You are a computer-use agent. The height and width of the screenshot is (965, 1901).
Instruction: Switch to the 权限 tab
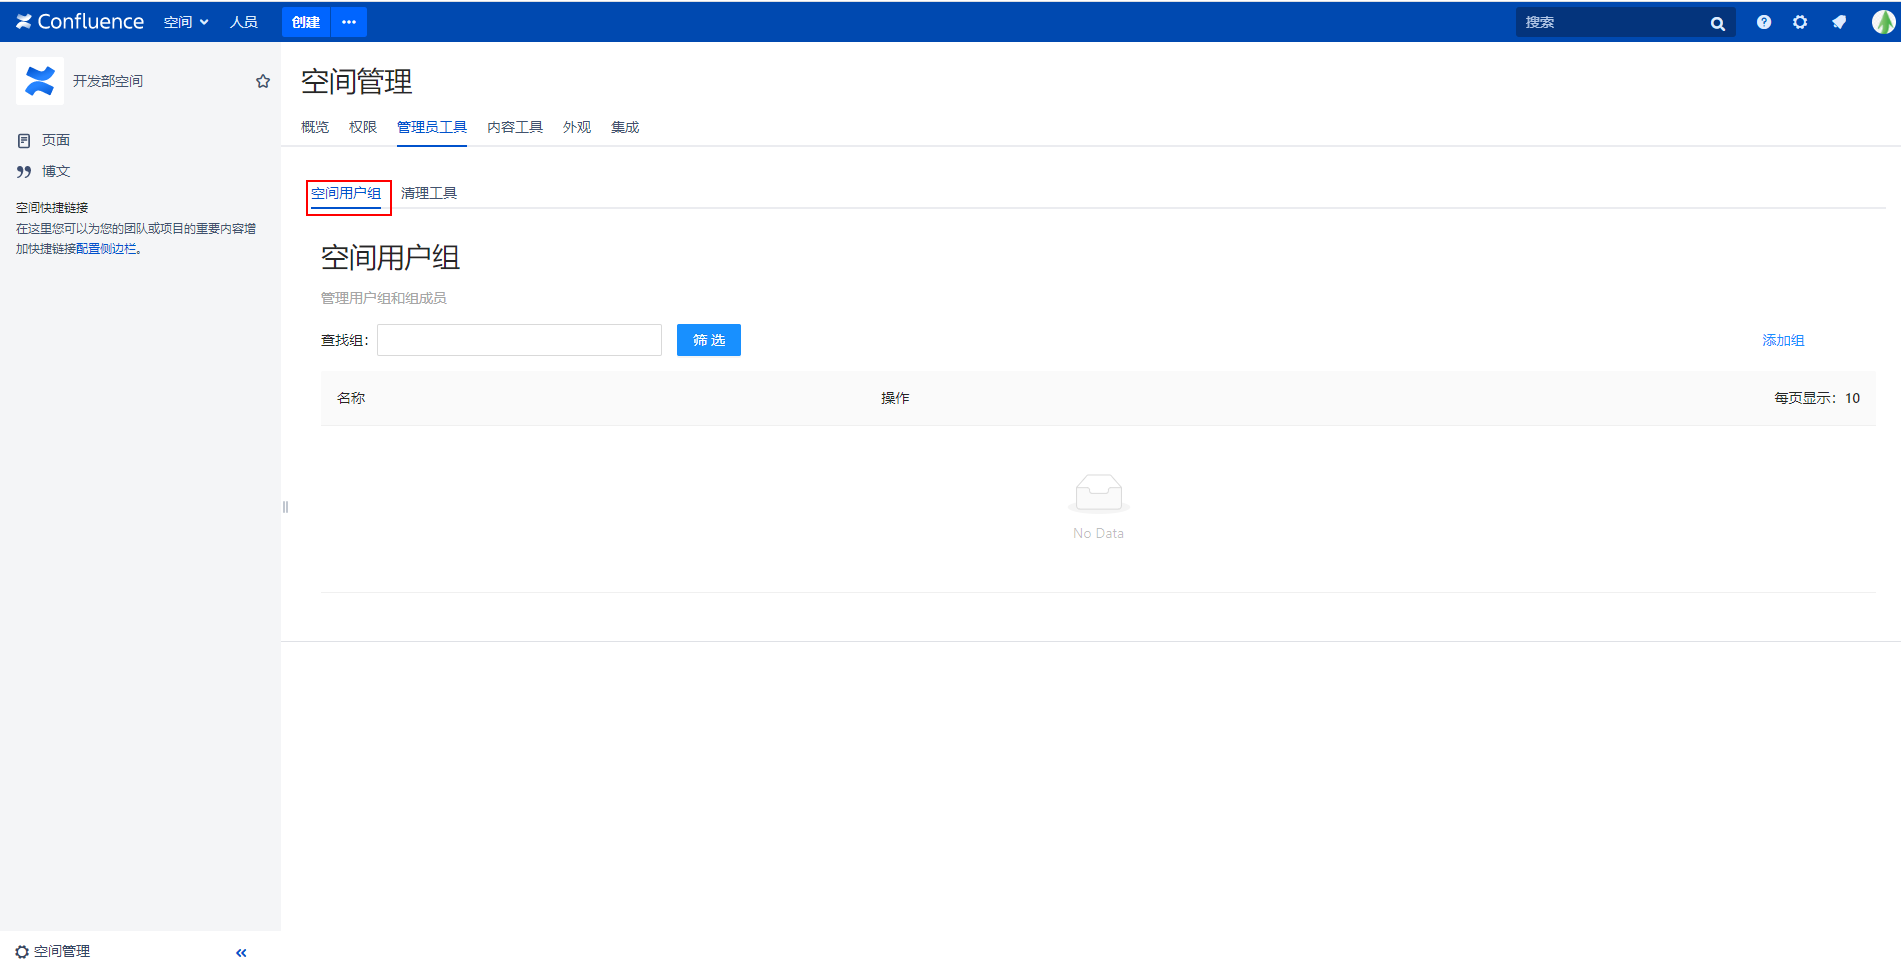pyautogui.click(x=362, y=127)
